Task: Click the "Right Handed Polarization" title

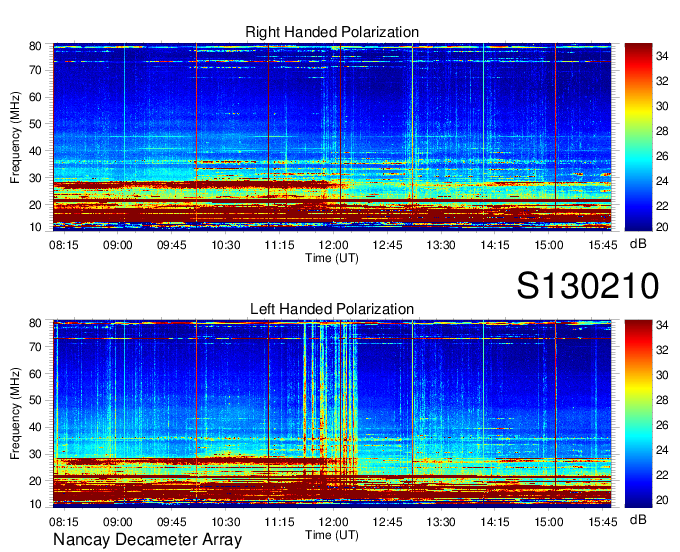Action: tap(332, 32)
